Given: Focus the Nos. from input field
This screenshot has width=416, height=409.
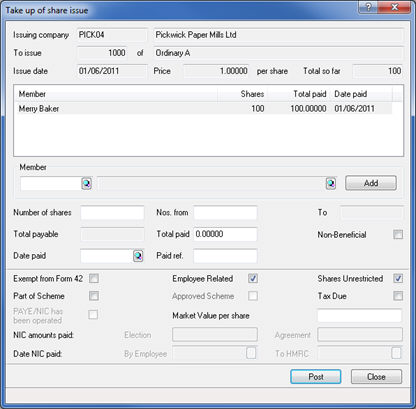Looking at the screenshot, I should click(x=225, y=213).
